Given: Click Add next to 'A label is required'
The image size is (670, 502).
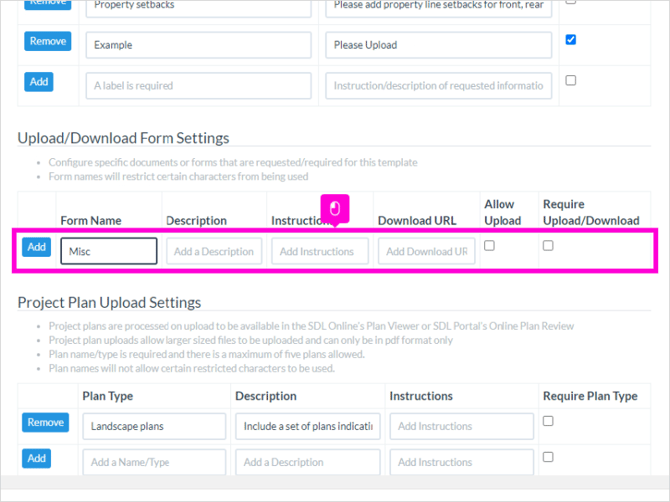Looking at the screenshot, I should click(x=39, y=82).
